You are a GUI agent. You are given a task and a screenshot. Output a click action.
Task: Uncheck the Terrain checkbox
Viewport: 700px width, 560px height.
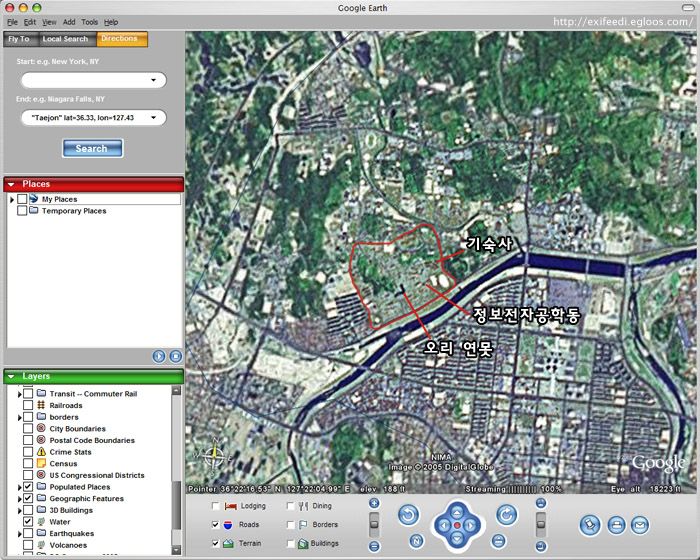click(216, 543)
